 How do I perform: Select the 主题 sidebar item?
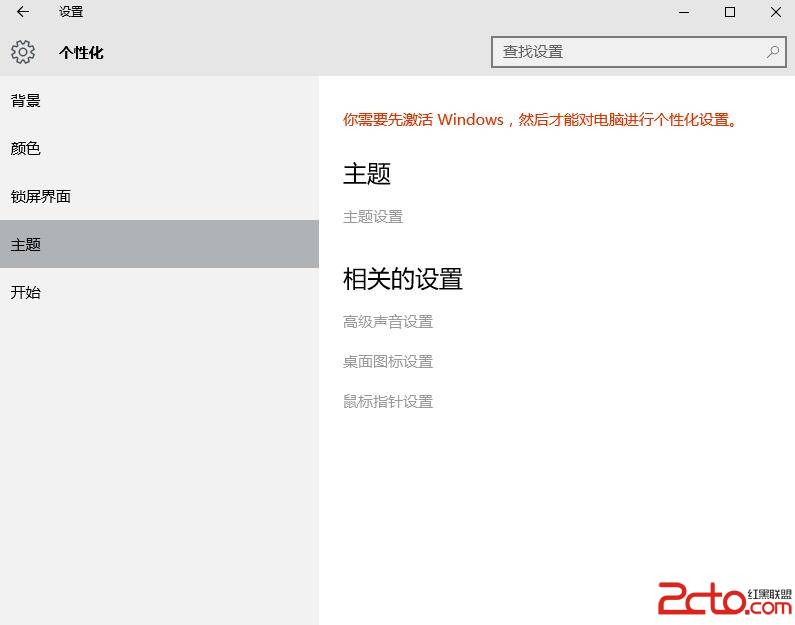(x=26, y=245)
